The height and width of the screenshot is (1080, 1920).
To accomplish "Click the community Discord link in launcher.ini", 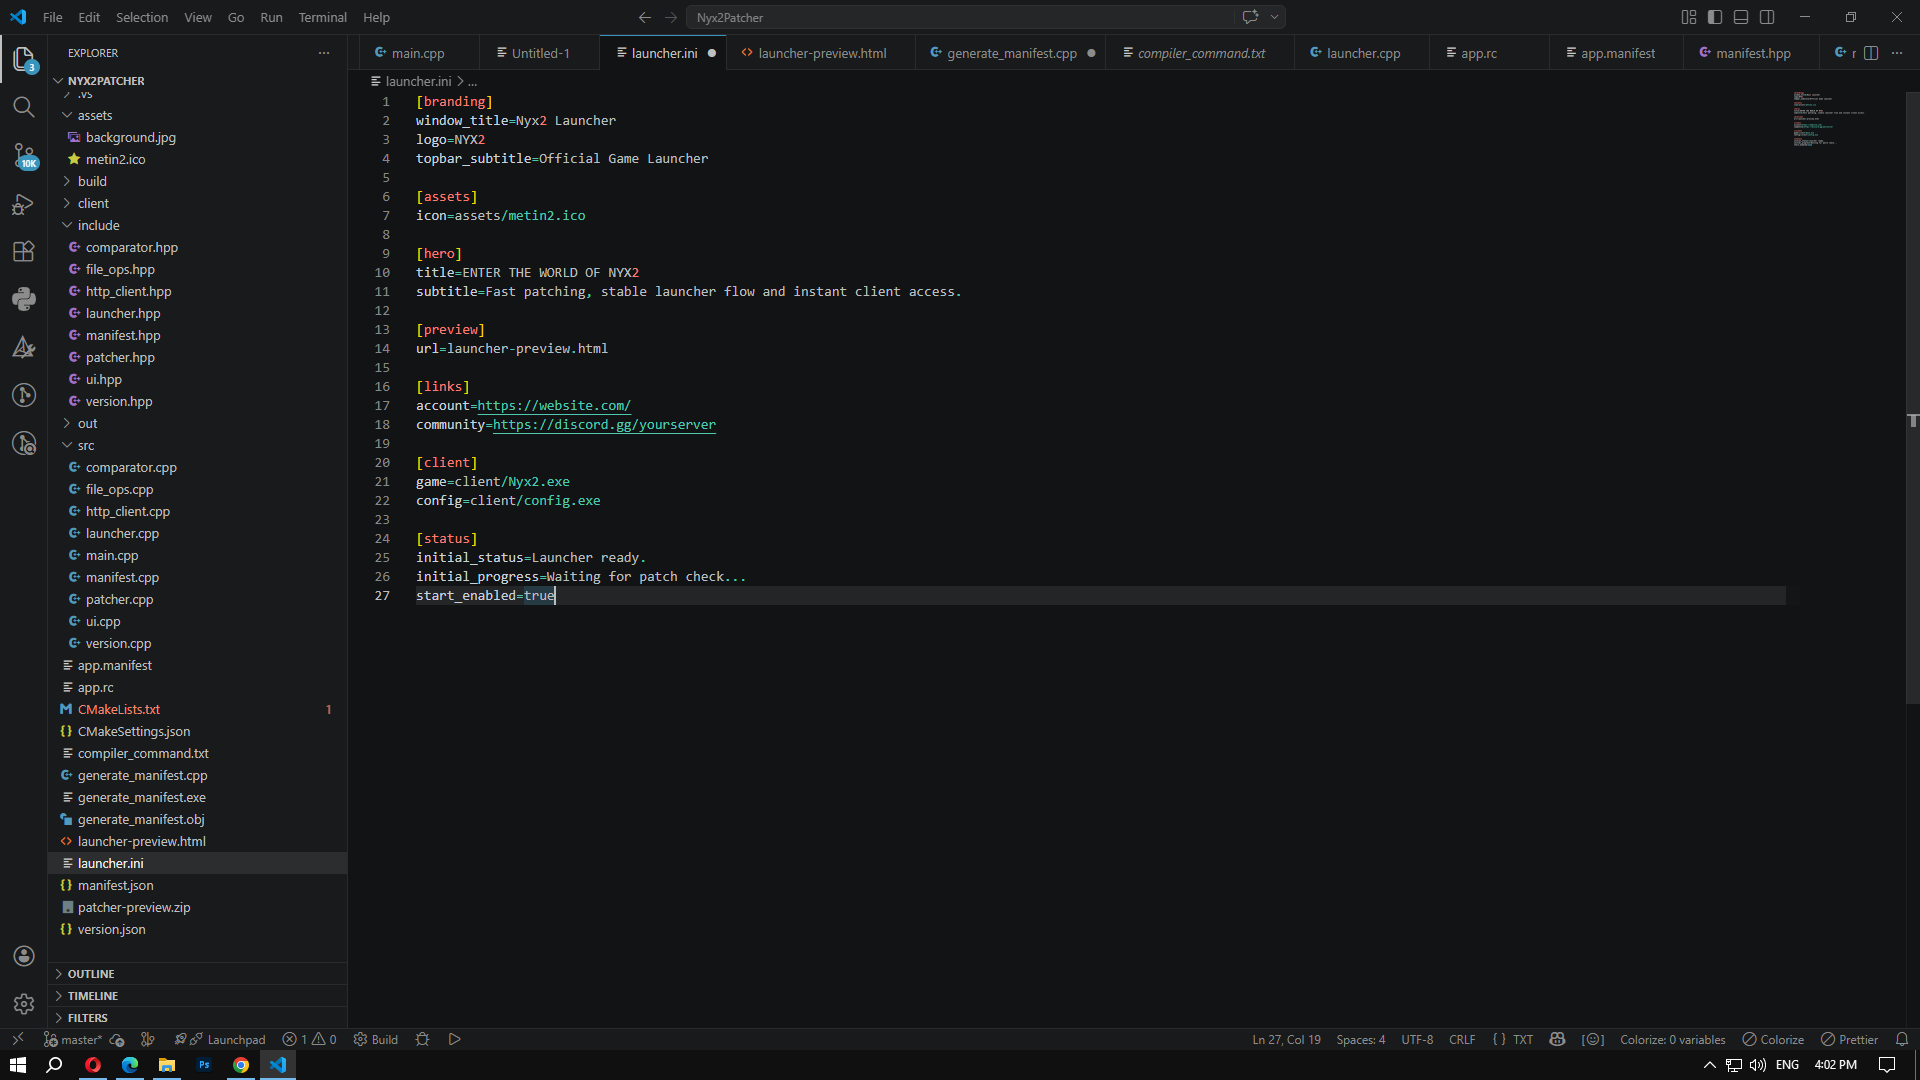I will 604,425.
